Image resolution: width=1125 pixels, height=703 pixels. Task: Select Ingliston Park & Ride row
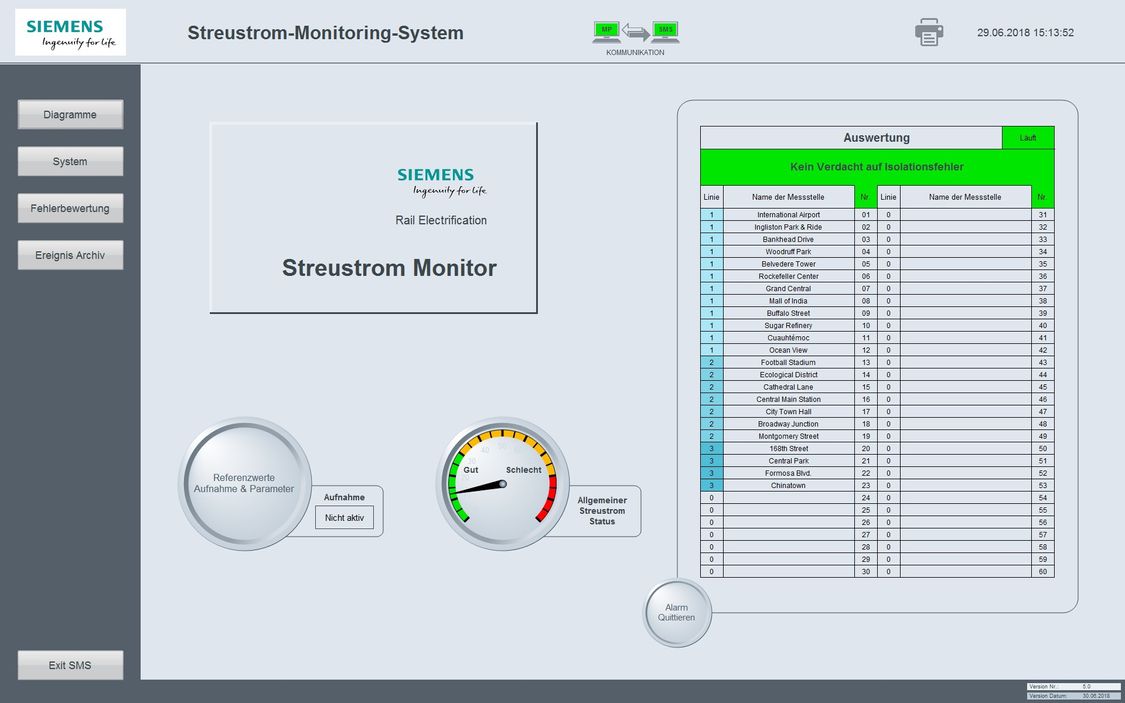789,227
